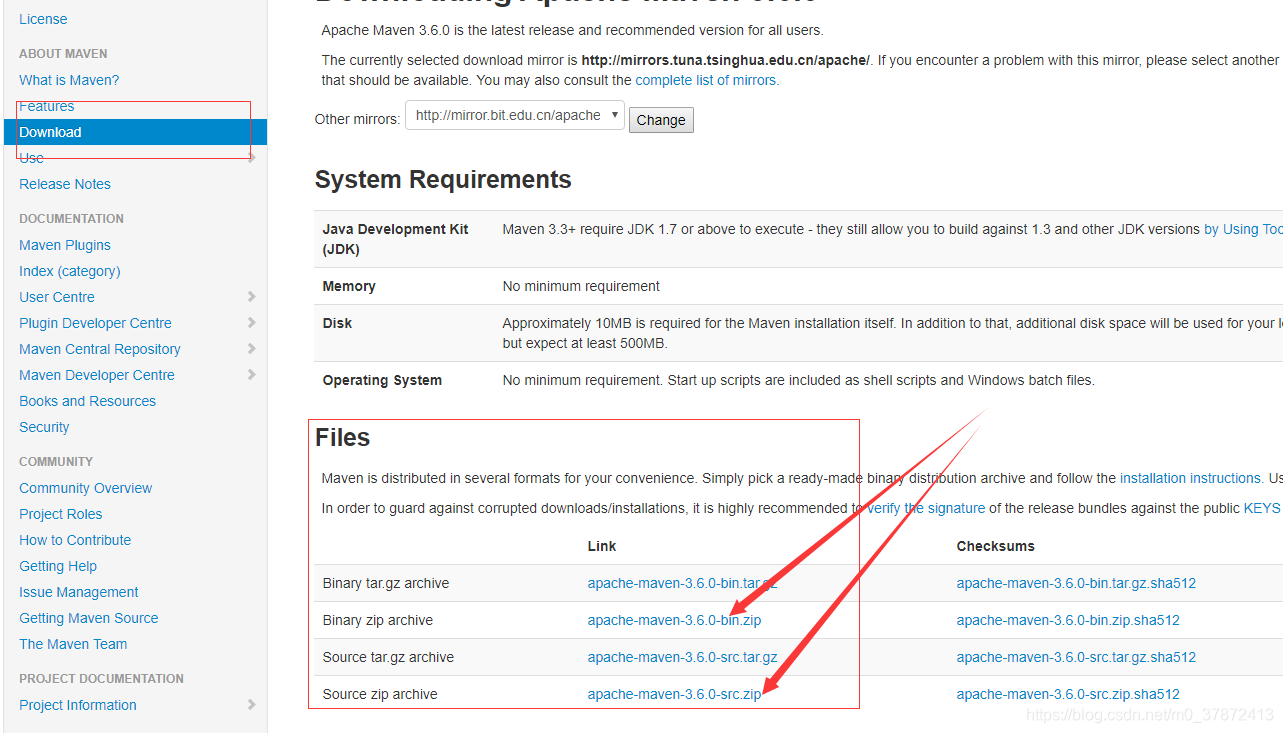Open the by Using Toolchains link in the JDK row
Screen dimensions: 1283x733
point(1243,229)
